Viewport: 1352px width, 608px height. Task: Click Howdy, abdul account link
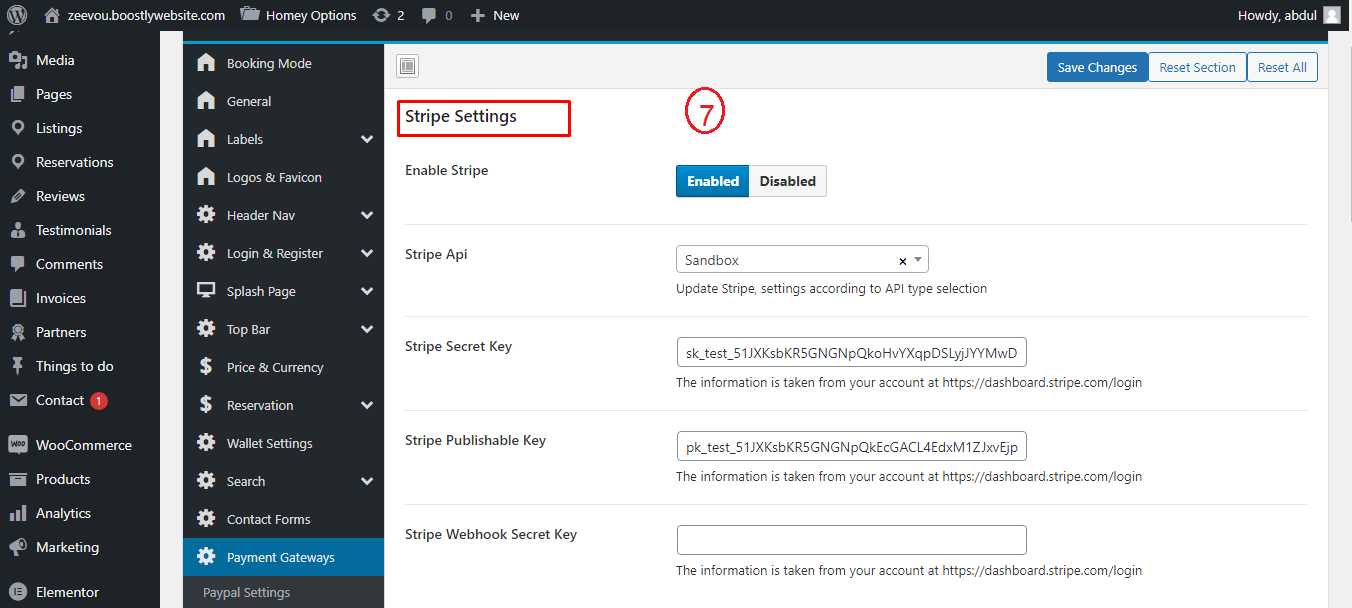pos(1289,15)
